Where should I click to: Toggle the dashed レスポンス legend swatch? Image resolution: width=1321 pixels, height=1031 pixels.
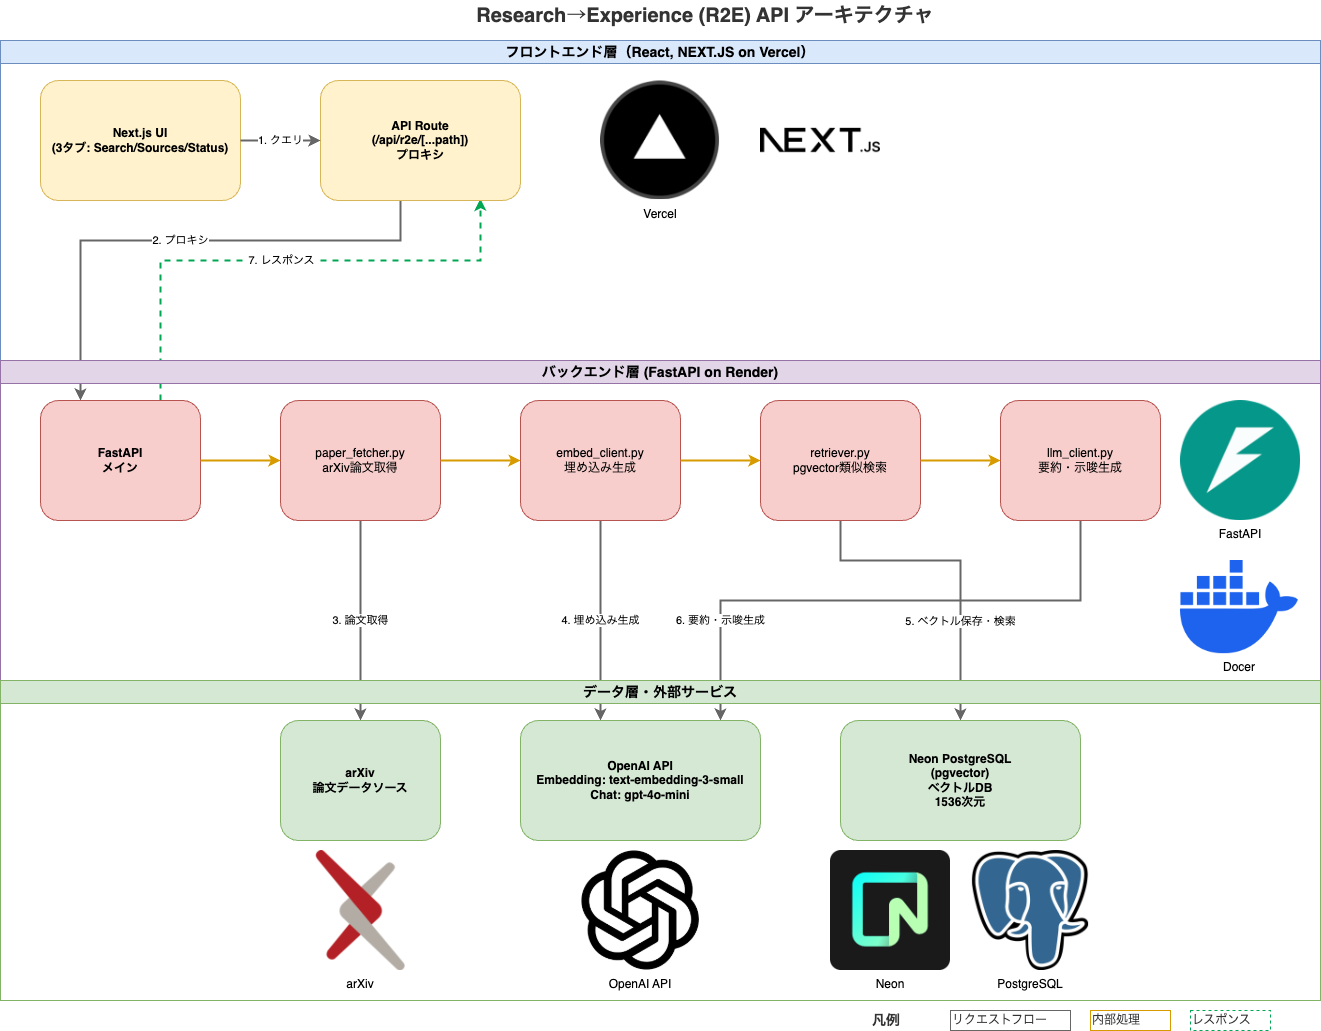click(1229, 1019)
